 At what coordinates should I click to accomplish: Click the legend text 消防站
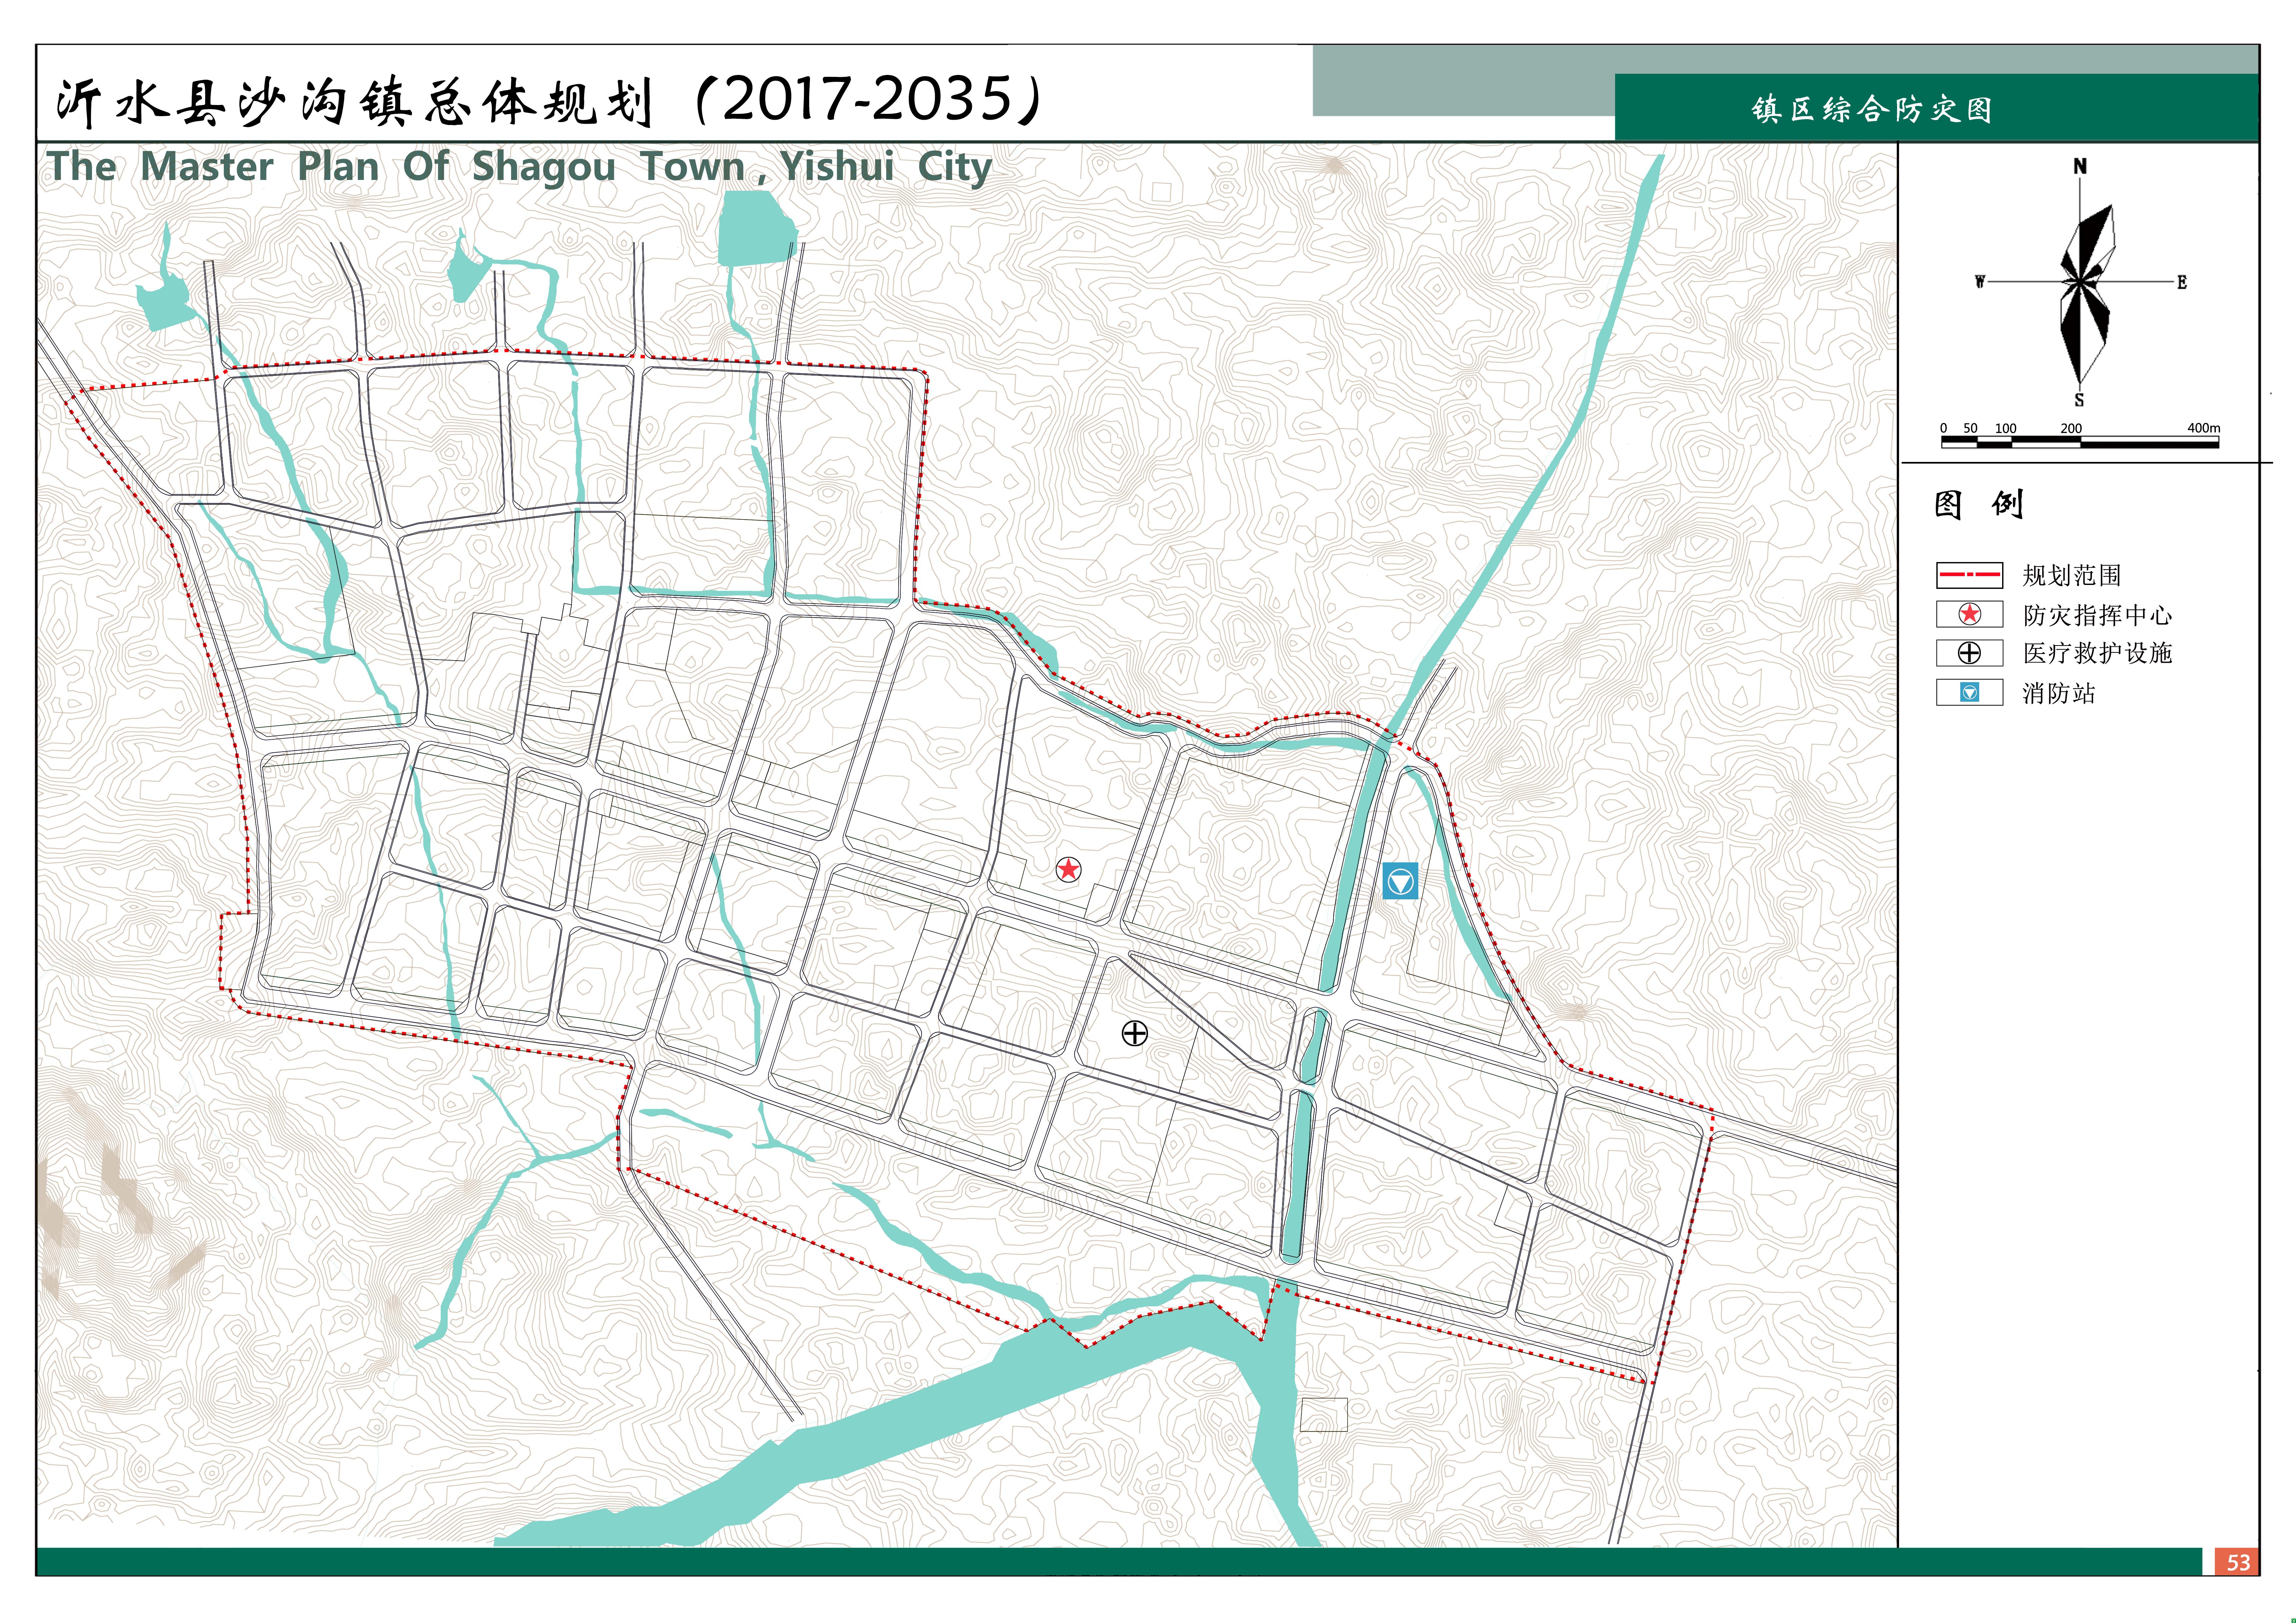point(2059,693)
